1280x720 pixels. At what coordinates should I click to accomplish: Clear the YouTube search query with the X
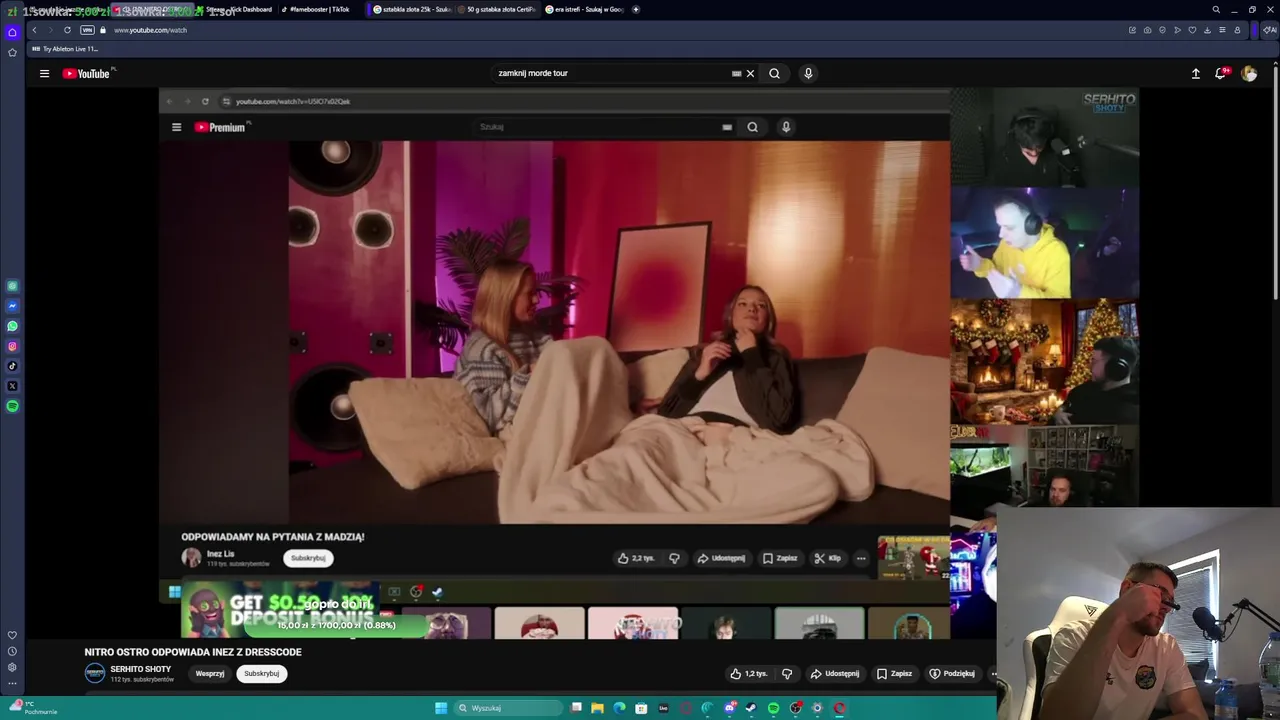click(x=750, y=73)
